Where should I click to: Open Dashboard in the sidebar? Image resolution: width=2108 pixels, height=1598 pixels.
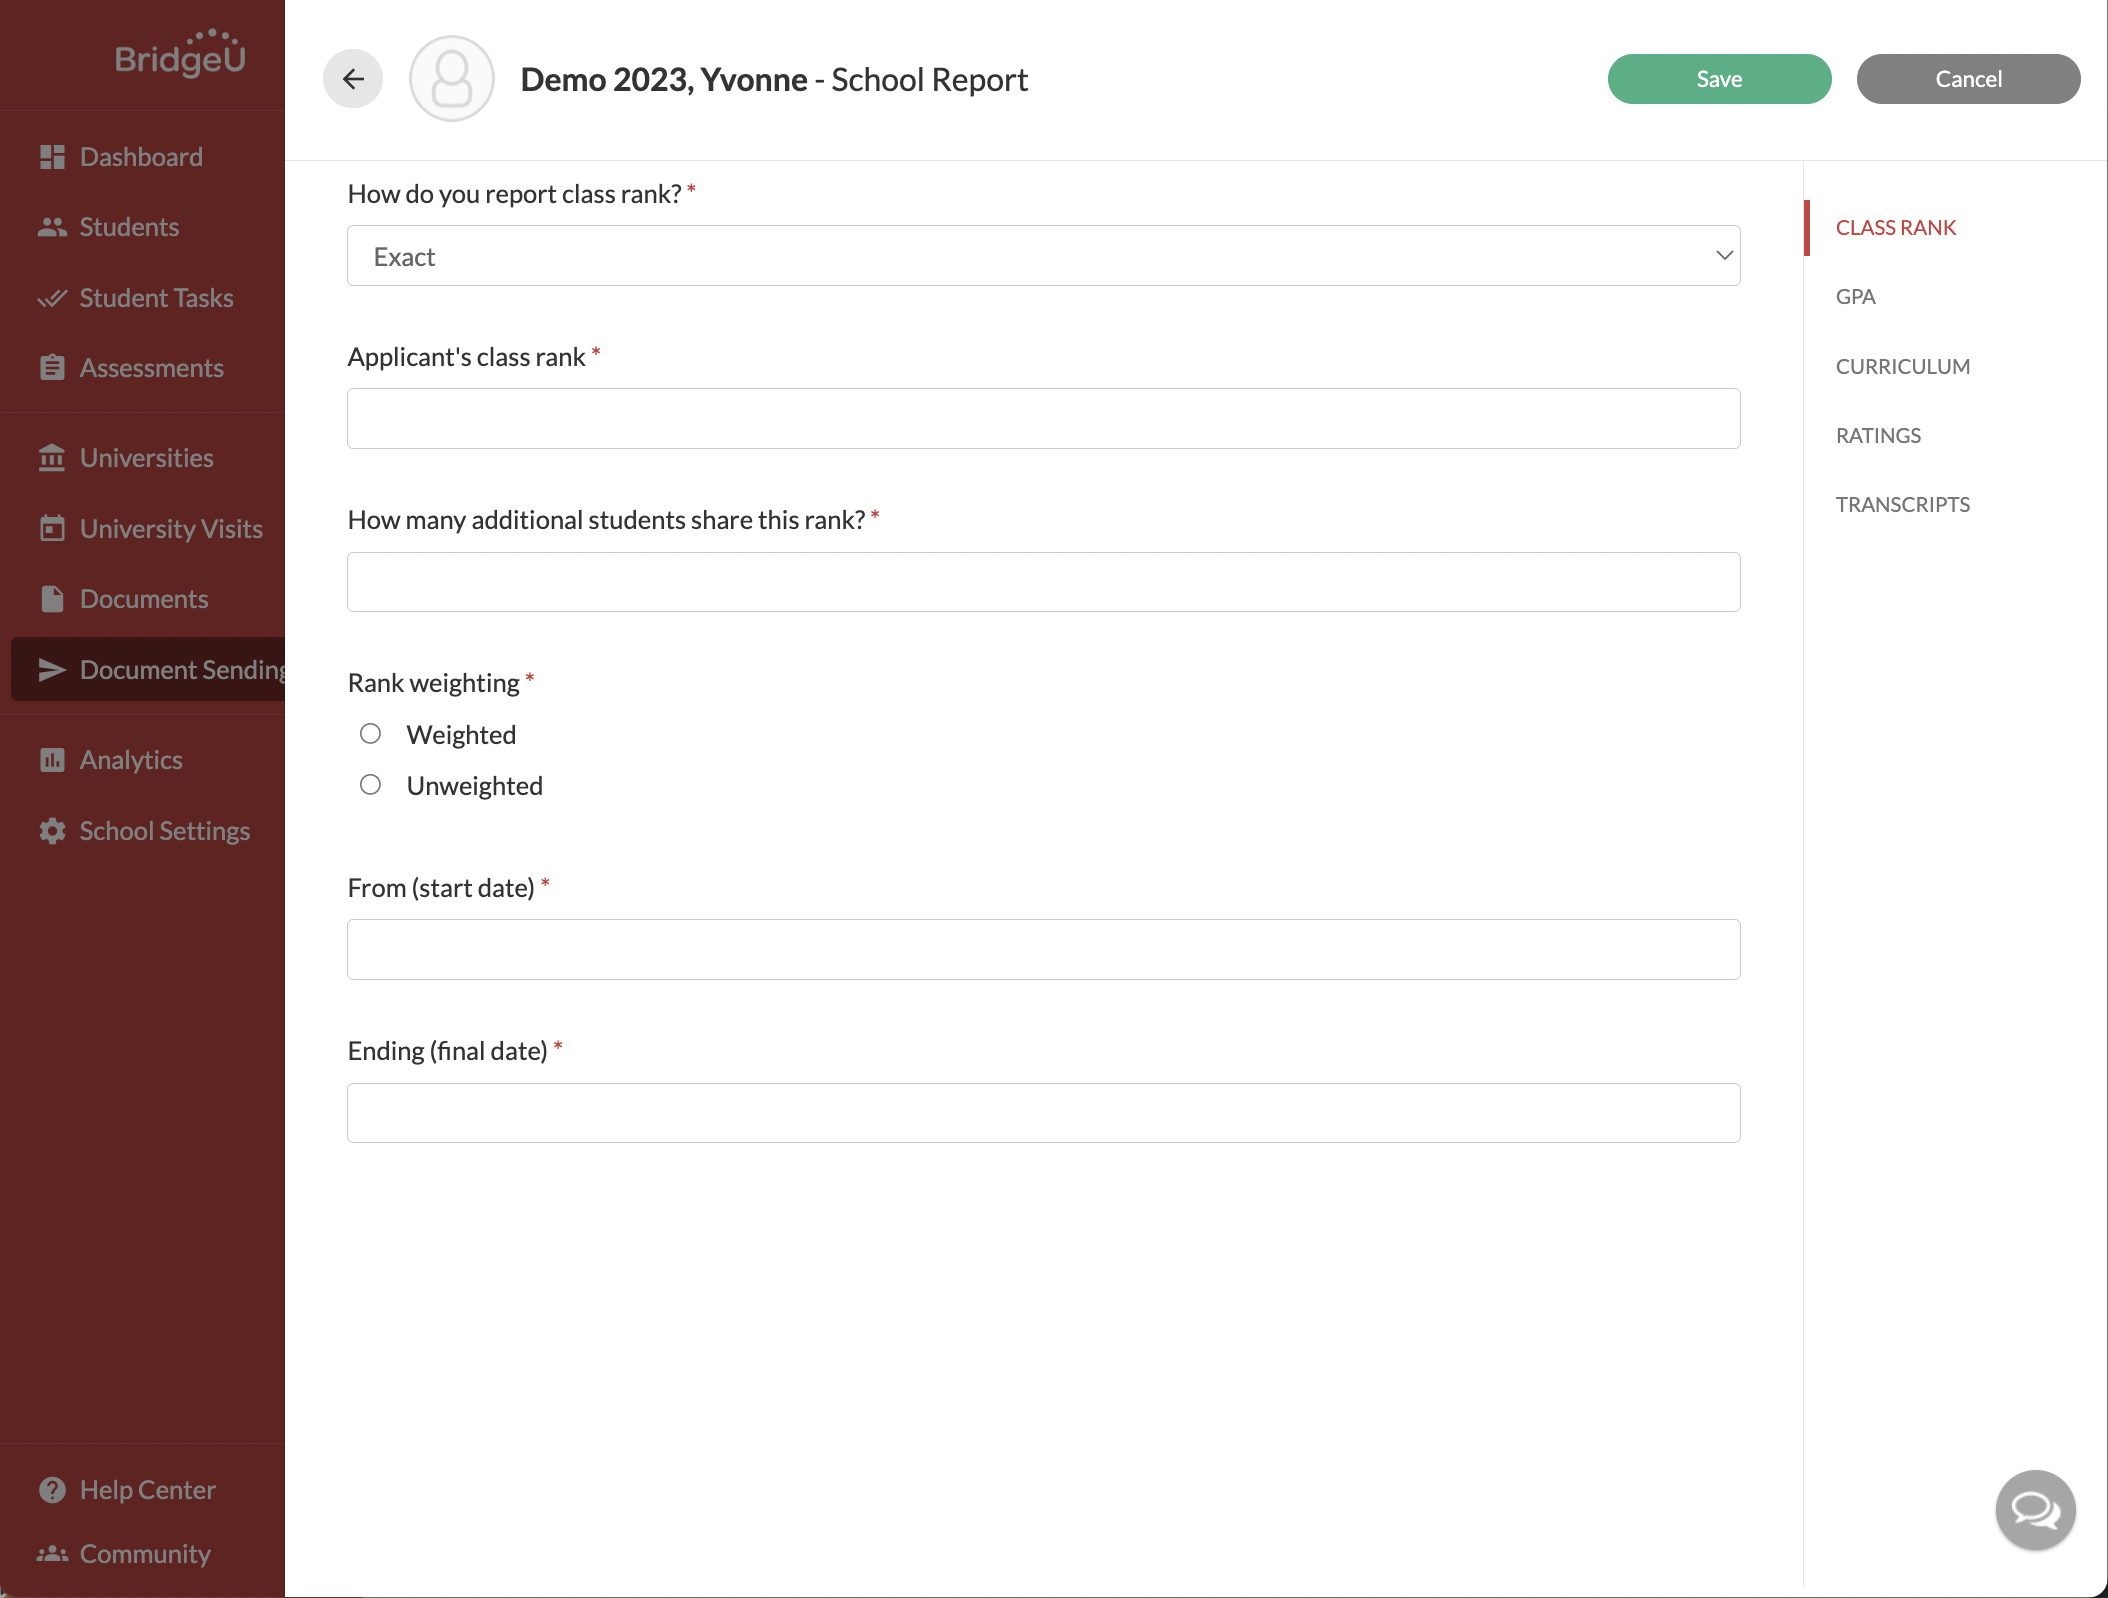pos(142,157)
